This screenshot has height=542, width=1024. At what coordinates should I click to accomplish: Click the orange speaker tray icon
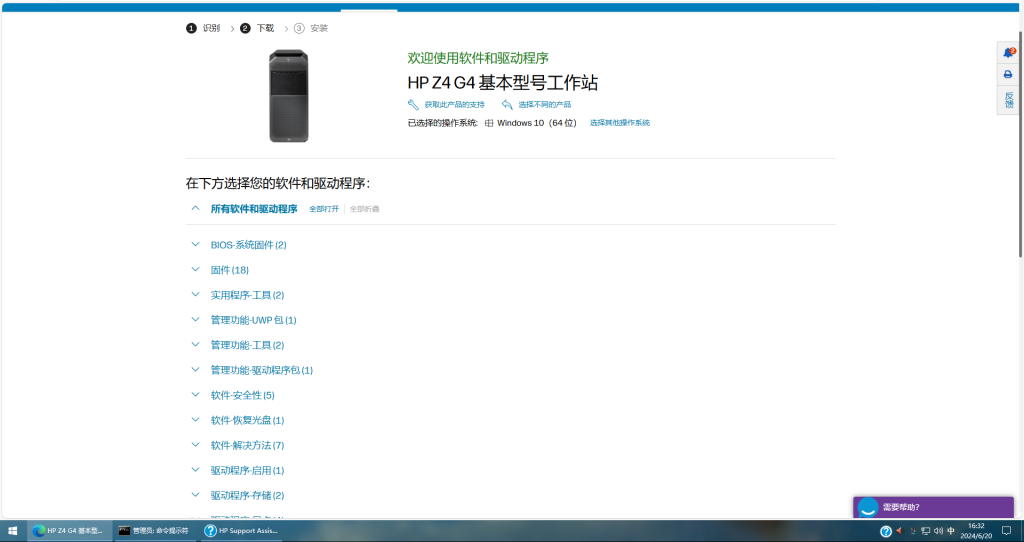click(x=899, y=531)
